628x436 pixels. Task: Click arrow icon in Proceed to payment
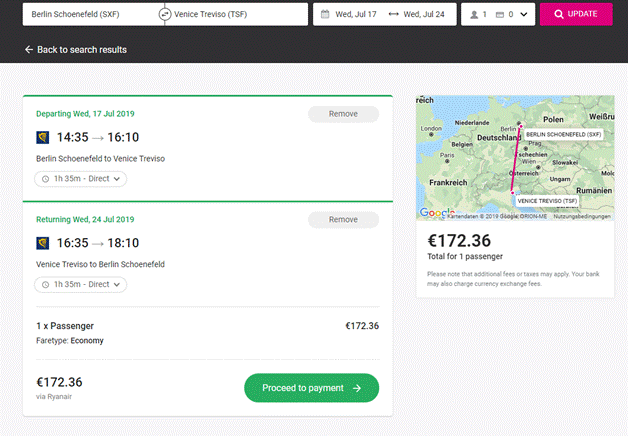coord(356,388)
